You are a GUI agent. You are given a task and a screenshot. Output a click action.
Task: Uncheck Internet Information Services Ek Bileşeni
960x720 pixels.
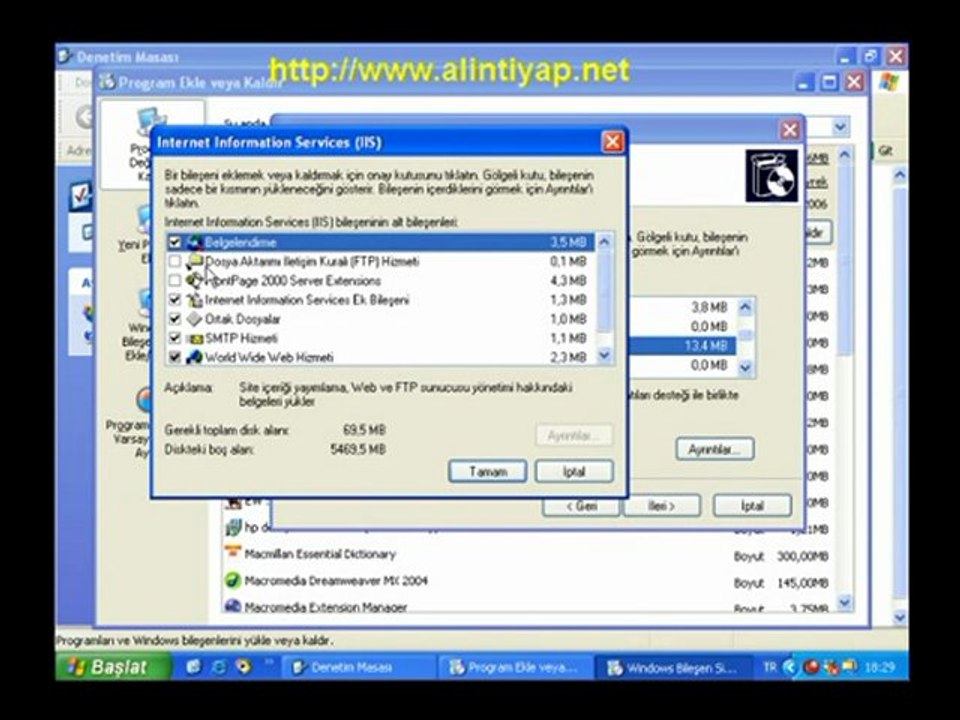click(175, 300)
